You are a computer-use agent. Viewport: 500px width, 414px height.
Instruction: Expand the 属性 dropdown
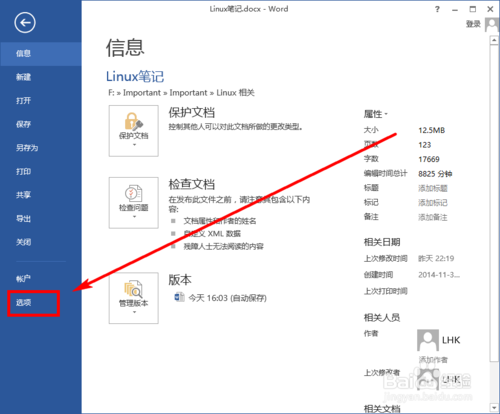click(x=376, y=114)
